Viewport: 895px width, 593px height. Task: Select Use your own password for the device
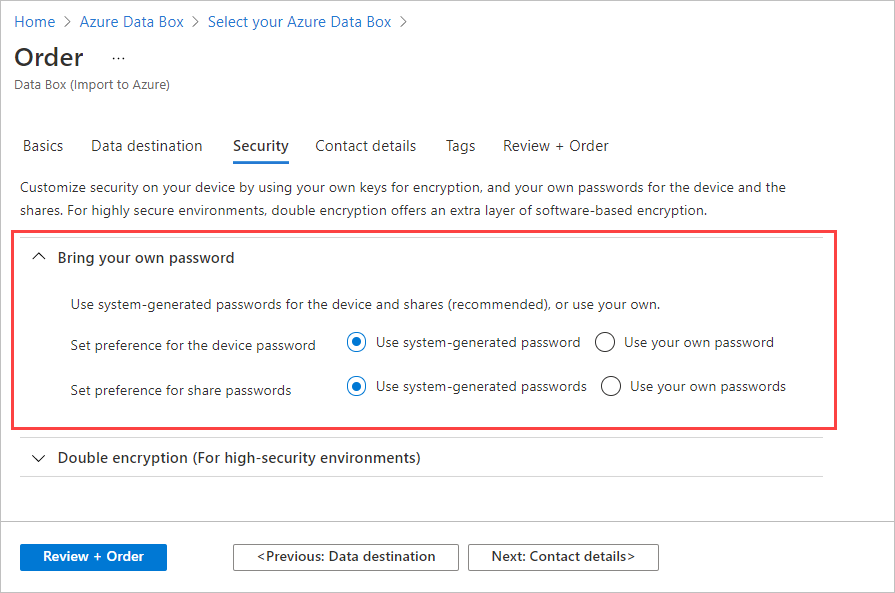coord(604,342)
